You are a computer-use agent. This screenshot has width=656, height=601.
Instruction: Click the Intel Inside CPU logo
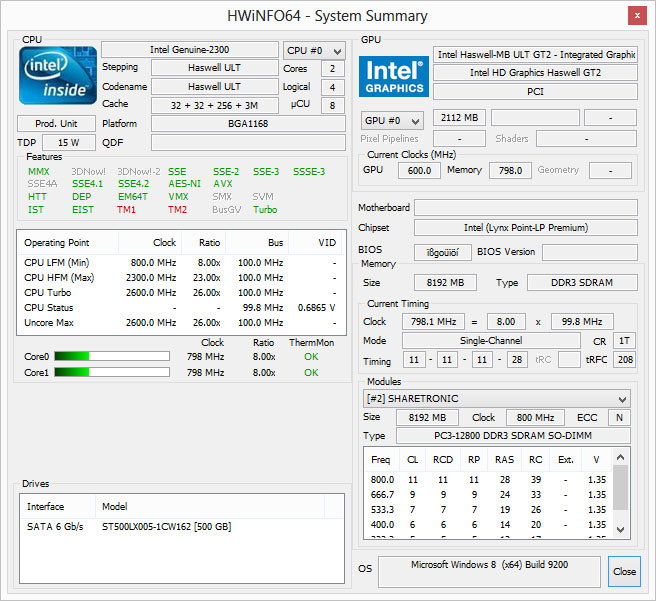[58, 75]
